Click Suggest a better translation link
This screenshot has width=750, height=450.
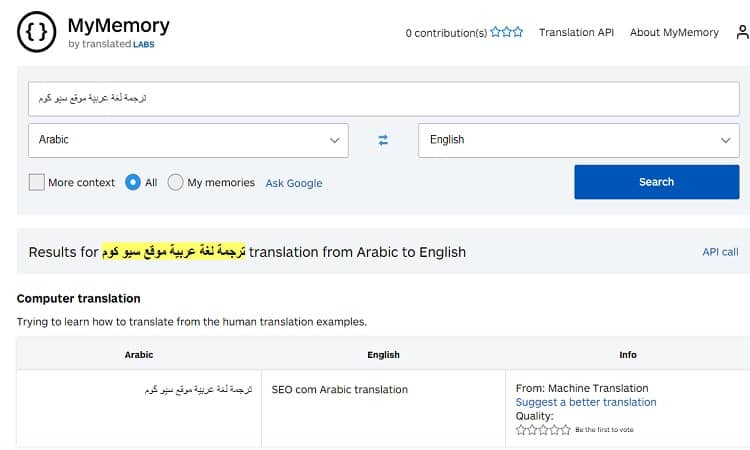click(586, 402)
